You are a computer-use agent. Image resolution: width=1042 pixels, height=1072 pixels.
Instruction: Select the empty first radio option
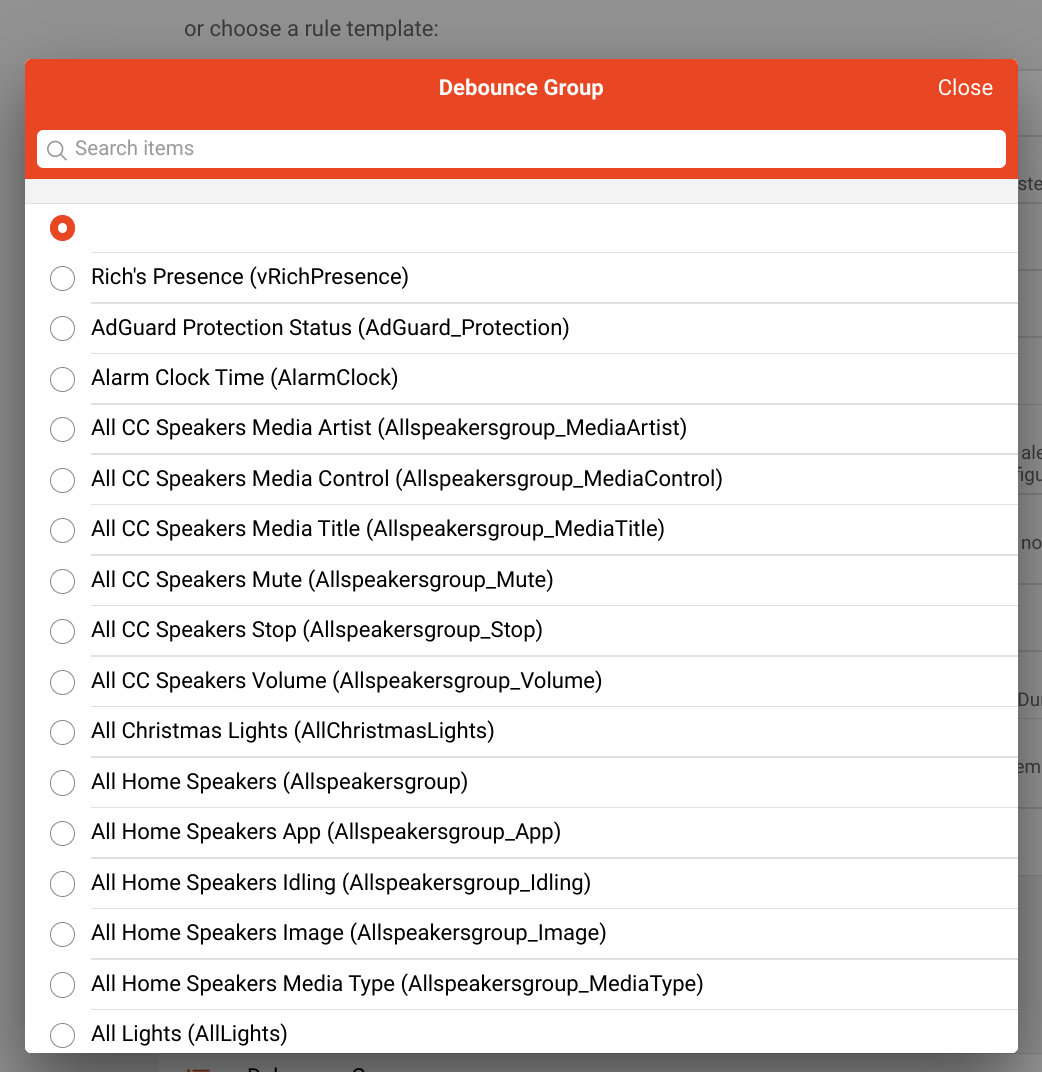[x=63, y=228]
